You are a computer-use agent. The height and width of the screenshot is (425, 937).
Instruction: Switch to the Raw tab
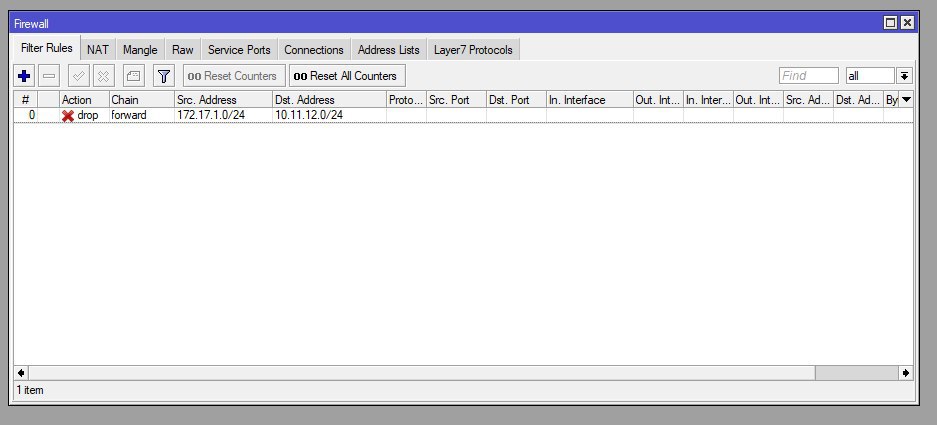[x=183, y=50]
